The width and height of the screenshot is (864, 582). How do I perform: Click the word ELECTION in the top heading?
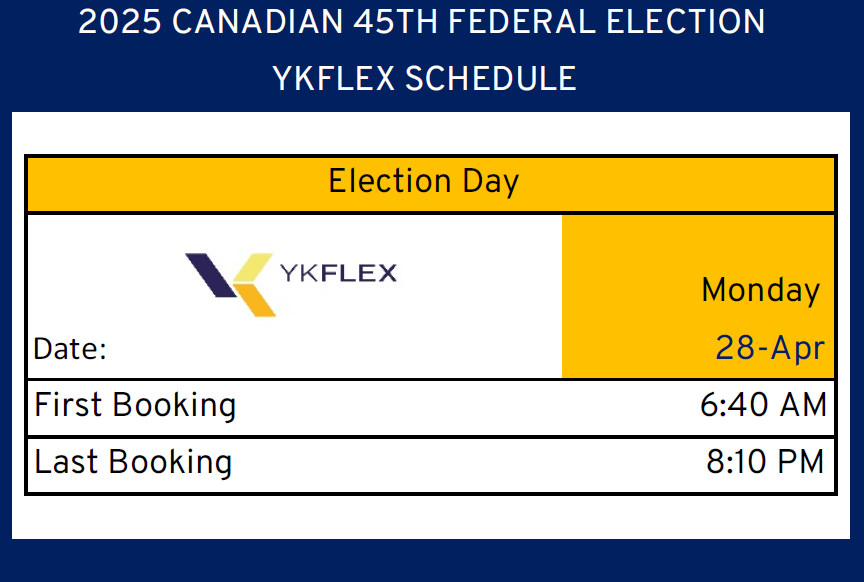point(685,22)
